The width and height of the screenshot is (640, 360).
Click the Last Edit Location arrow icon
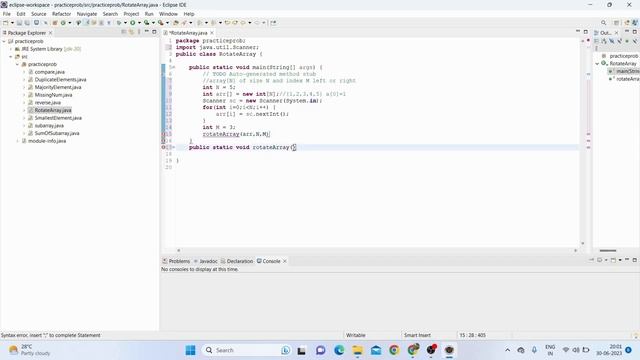click(x=227, y=22)
